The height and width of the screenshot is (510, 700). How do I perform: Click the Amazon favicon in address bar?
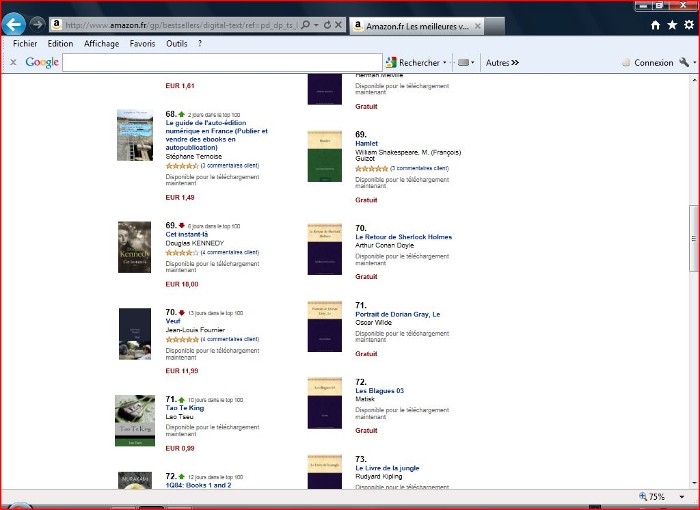coord(56,25)
